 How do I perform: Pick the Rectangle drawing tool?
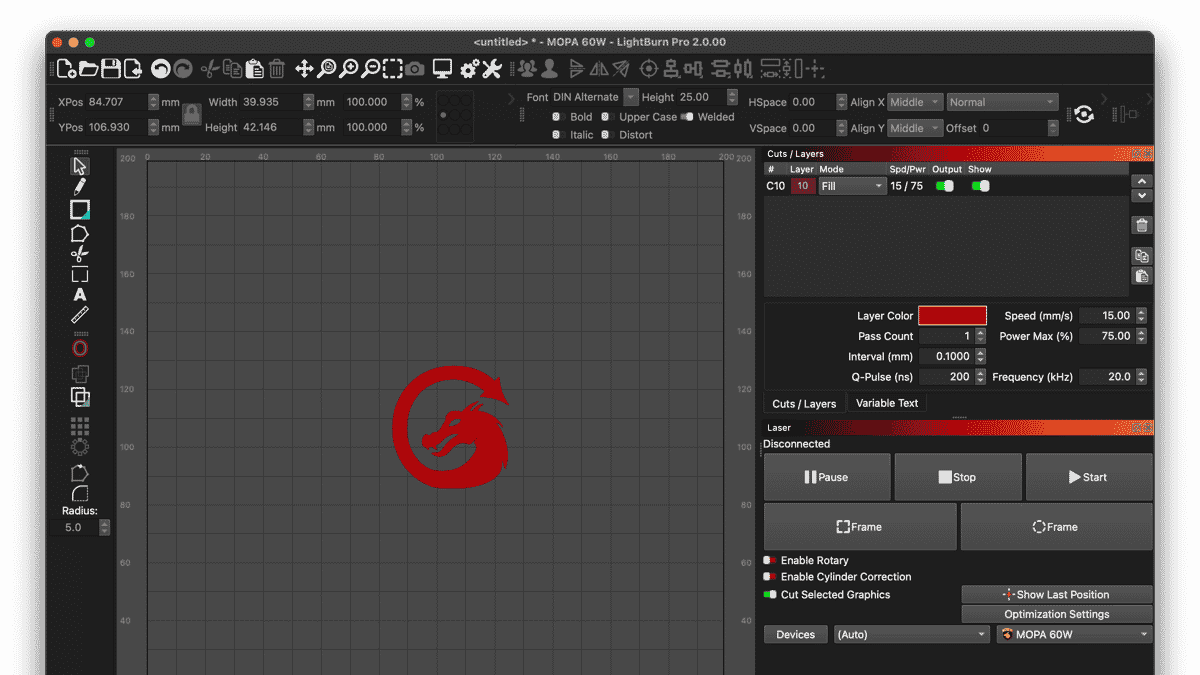(x=80, y=210)
